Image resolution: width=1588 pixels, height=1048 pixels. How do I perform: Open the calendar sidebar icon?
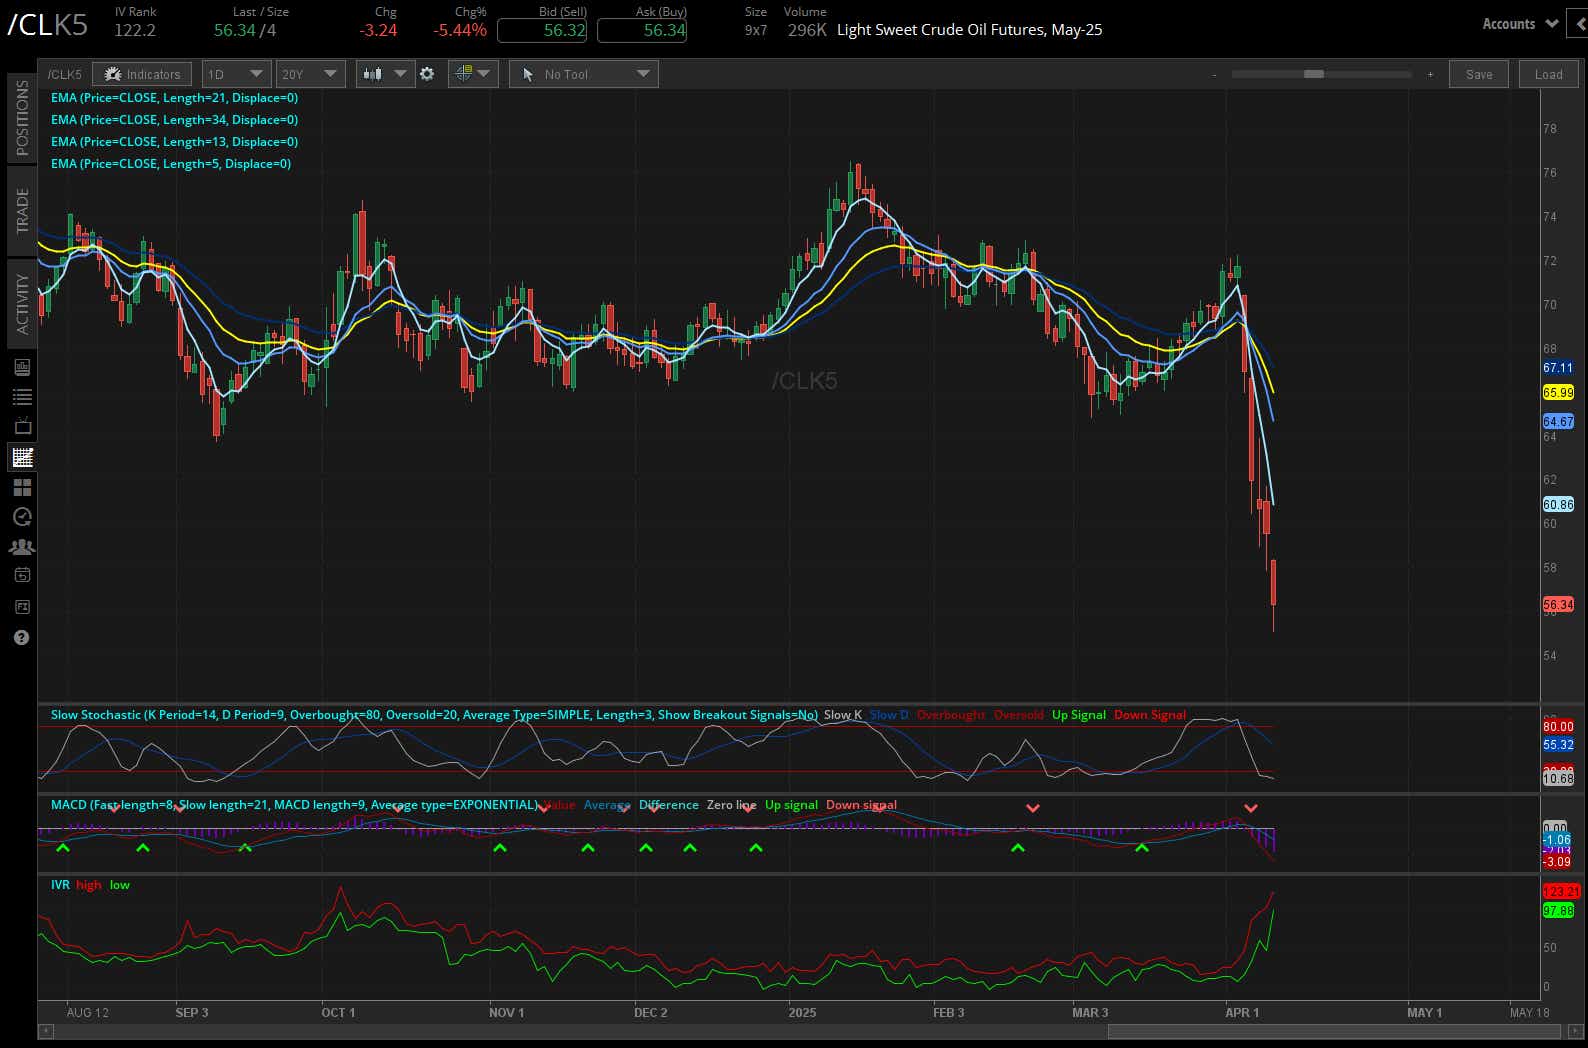pyautogui.click(x=21, y=575)
